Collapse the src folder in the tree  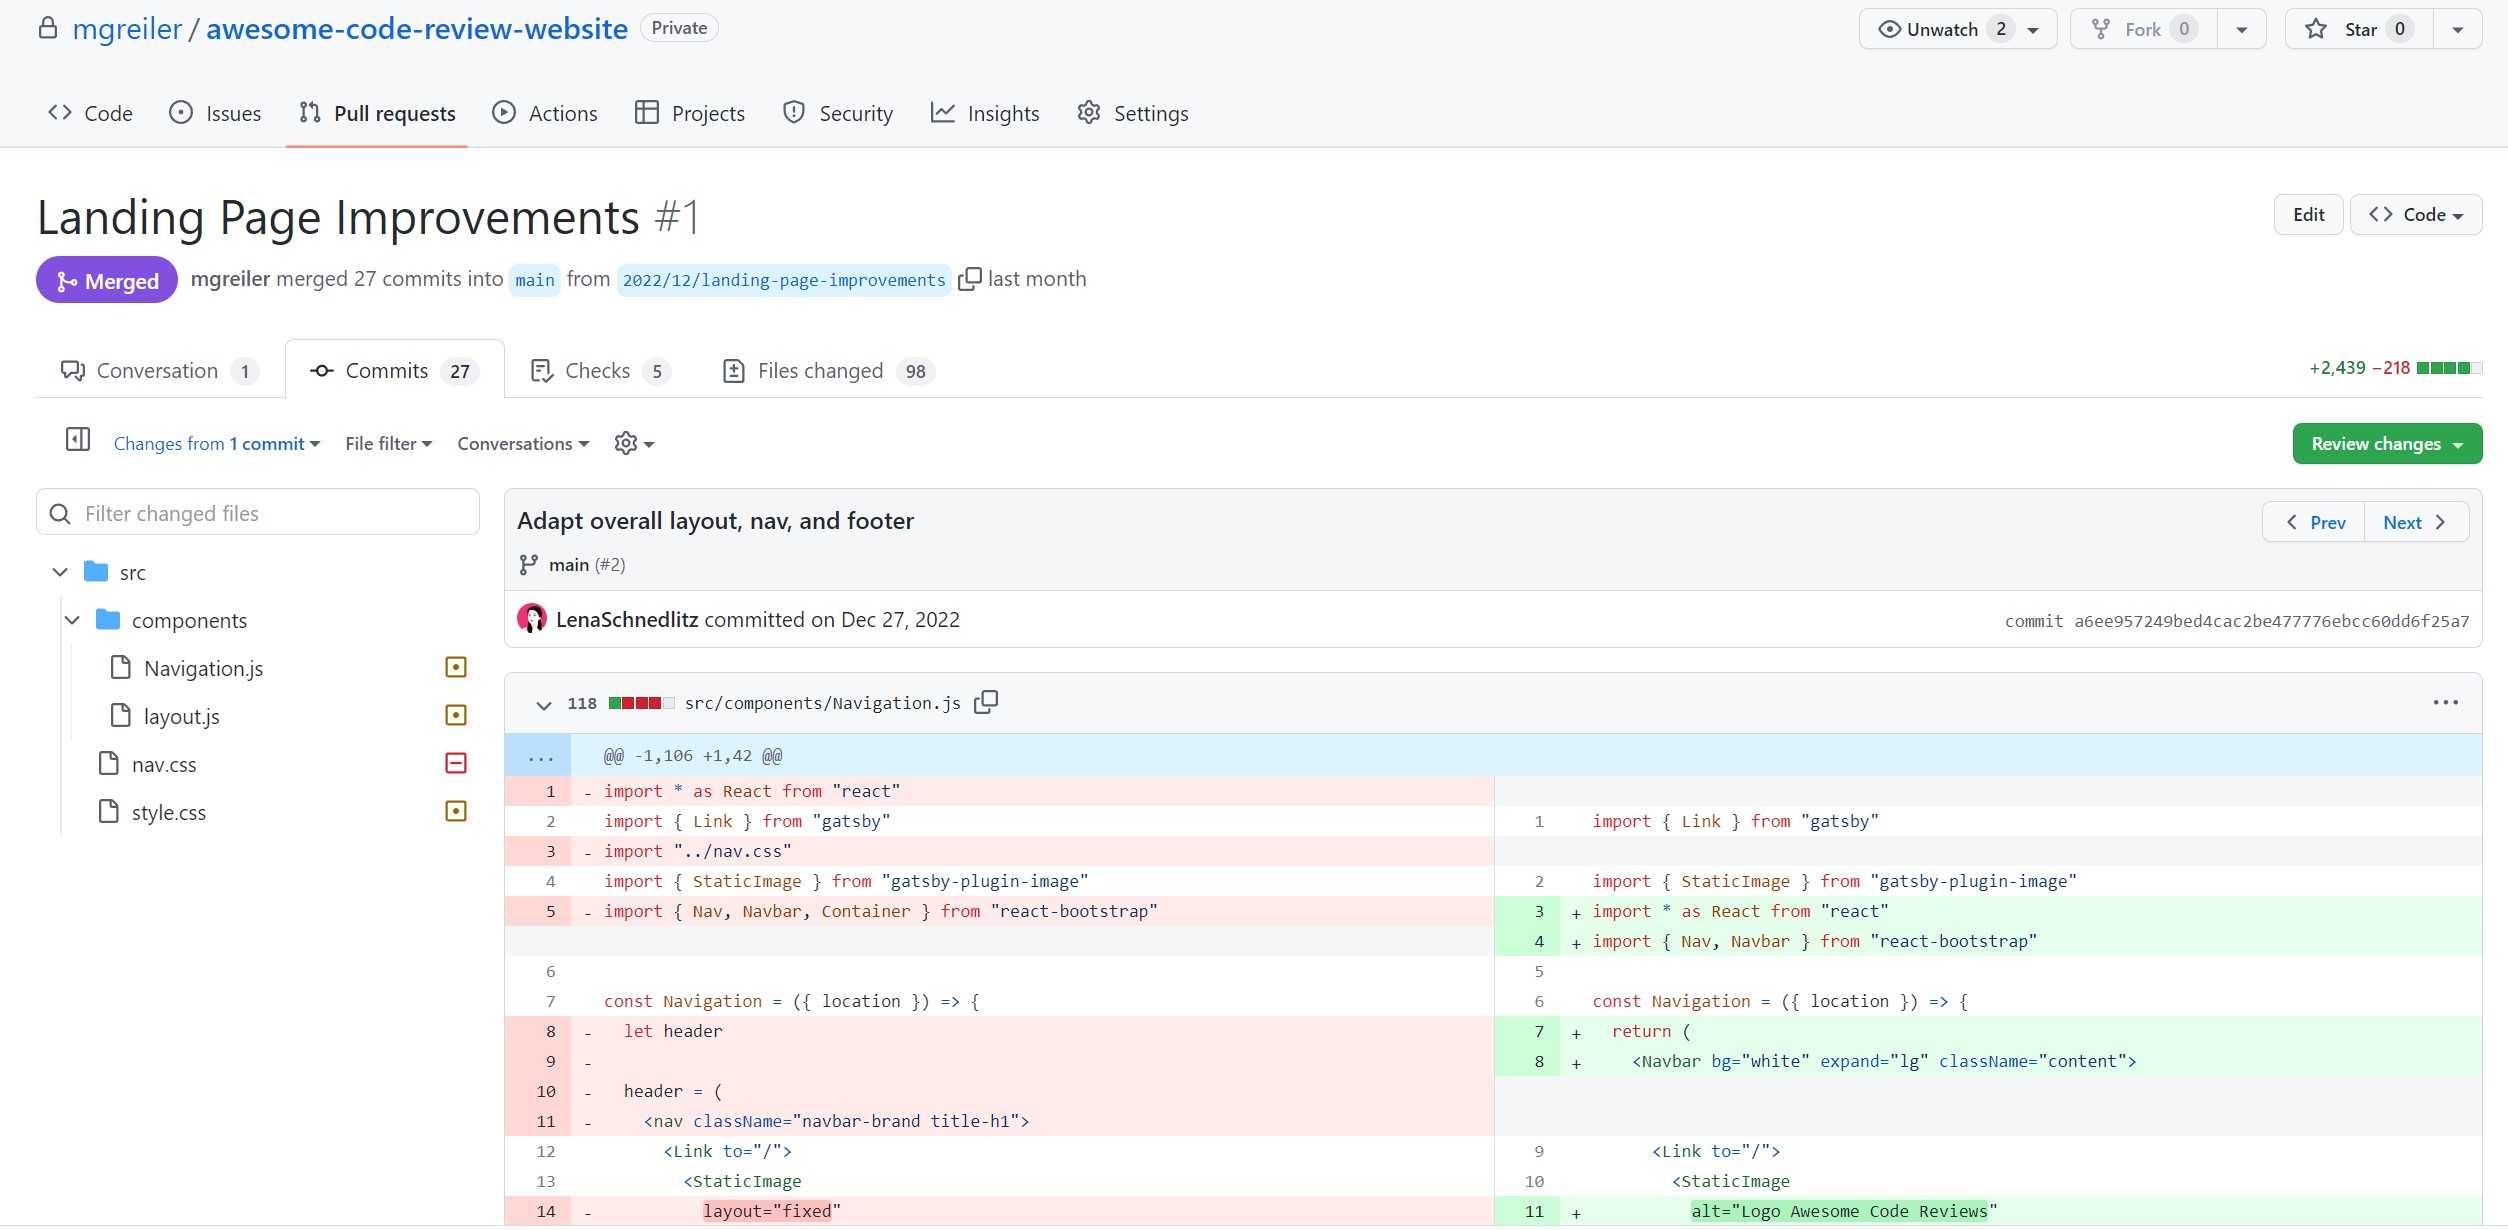click(x=60, y=572)
